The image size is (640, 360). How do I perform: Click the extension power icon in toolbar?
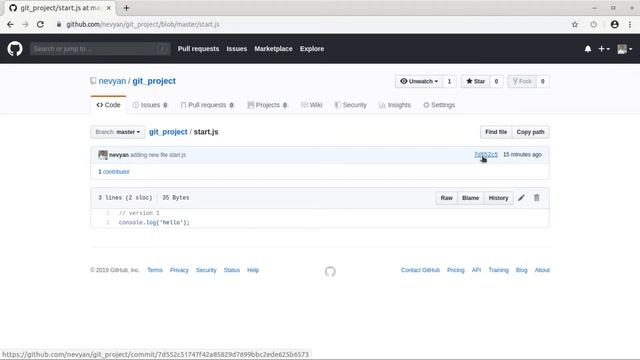[x=593, y=24]
